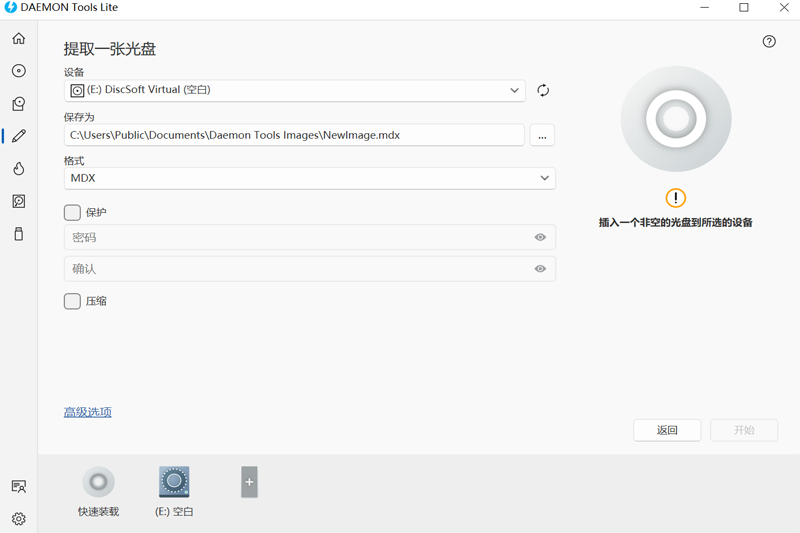
Task: Add a new virtual drive with plus
Action: (x=249, y=481)
